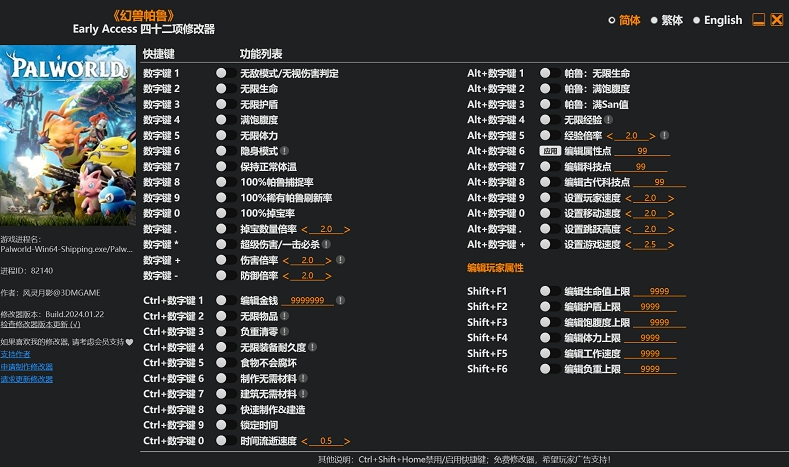This screenshot has width=789, height=467.
Task: Enable 保持正常体温
Action: tap(226, 167)
